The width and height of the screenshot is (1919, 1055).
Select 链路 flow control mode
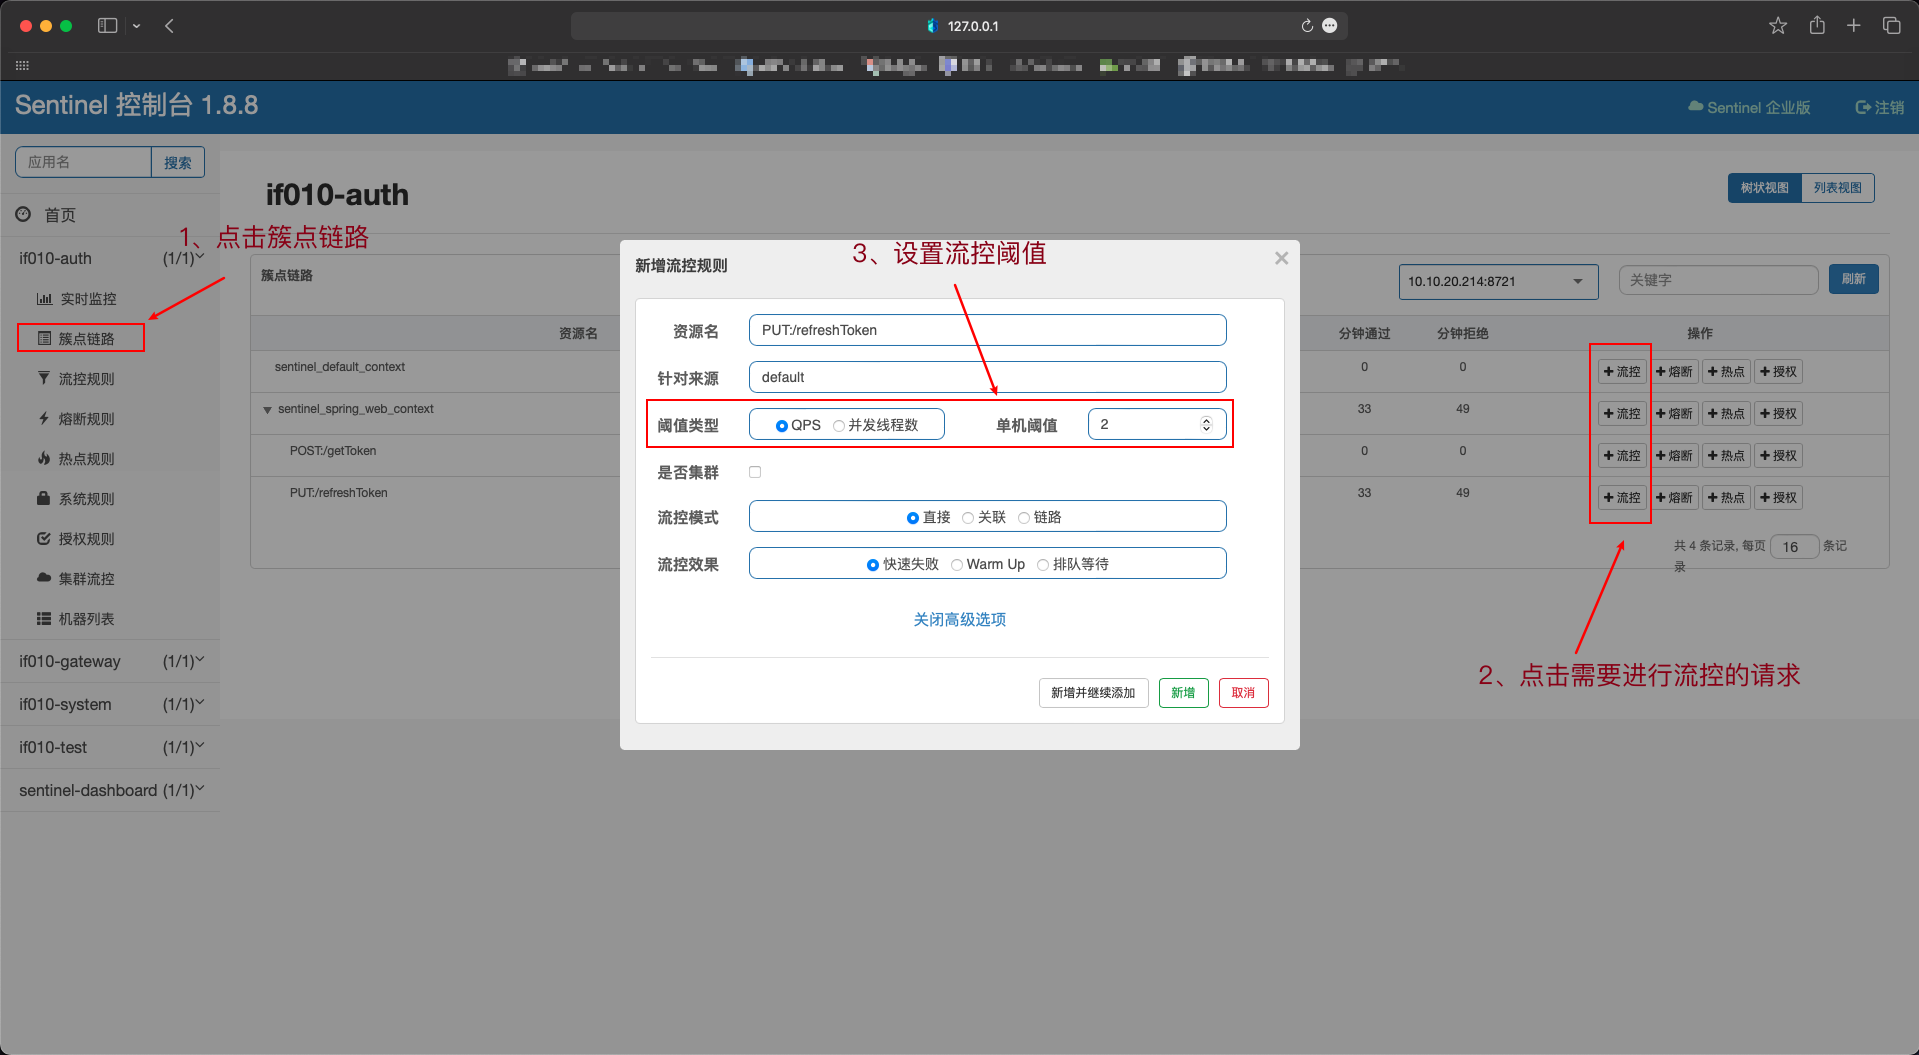tap(1024, 518)
